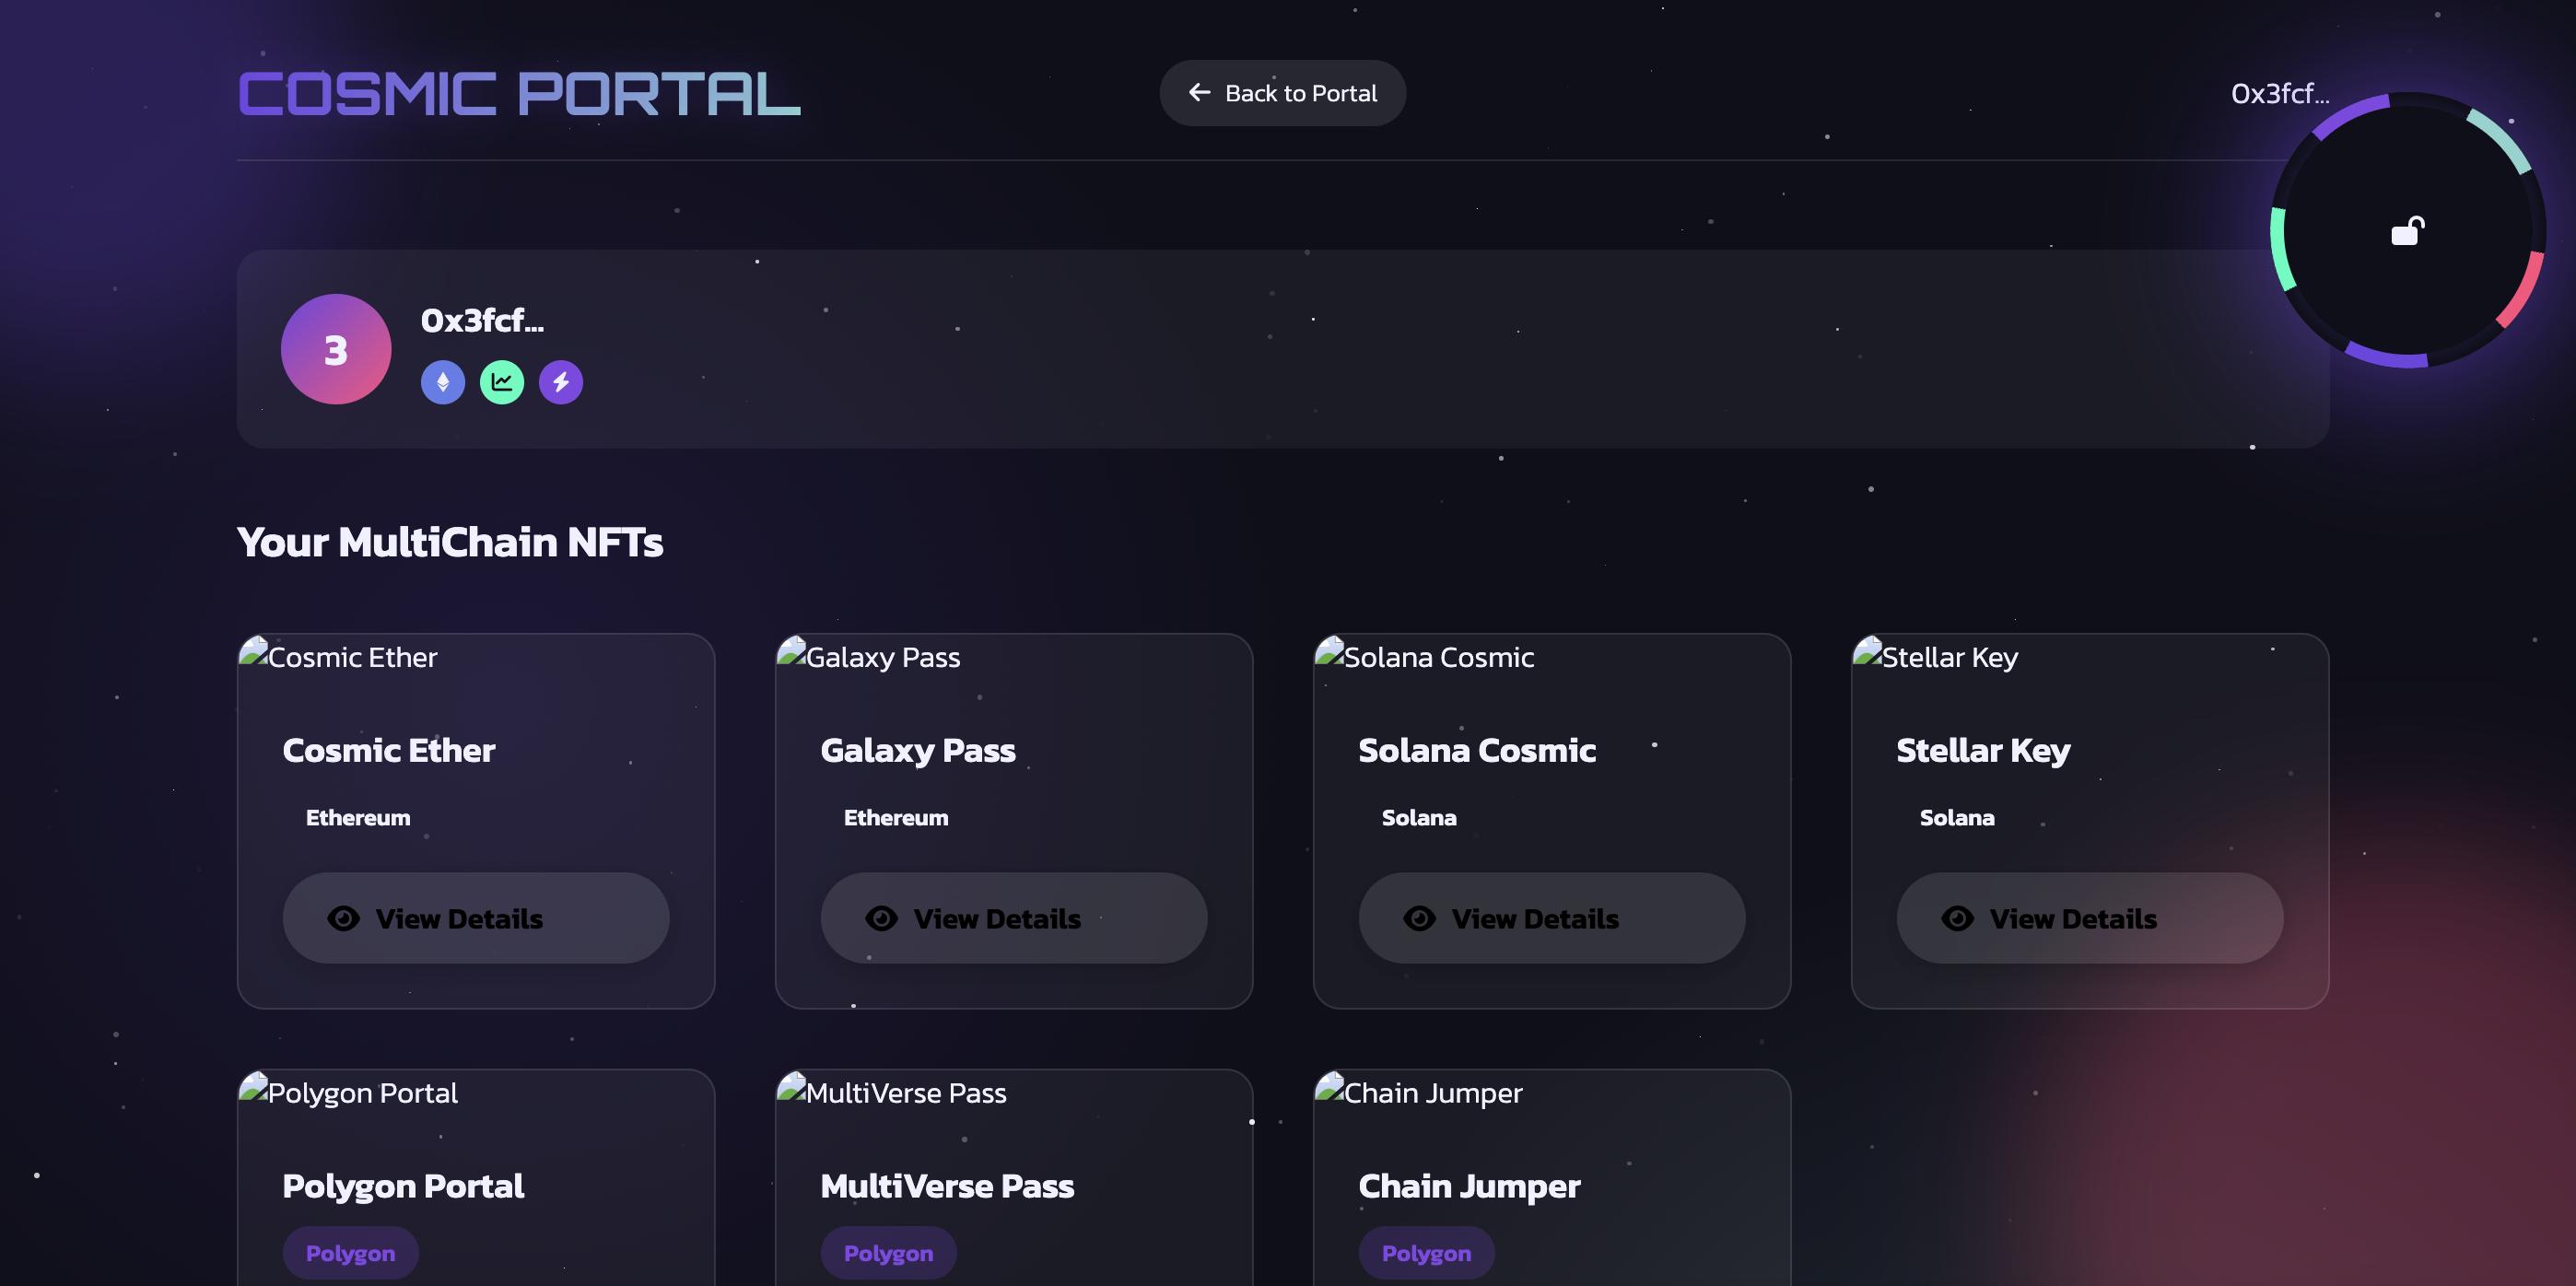Click the broken image icon for Galaxy Pass
Image resolution: width=2576 pixels, height=1286 pixels.
coord(791,651)
